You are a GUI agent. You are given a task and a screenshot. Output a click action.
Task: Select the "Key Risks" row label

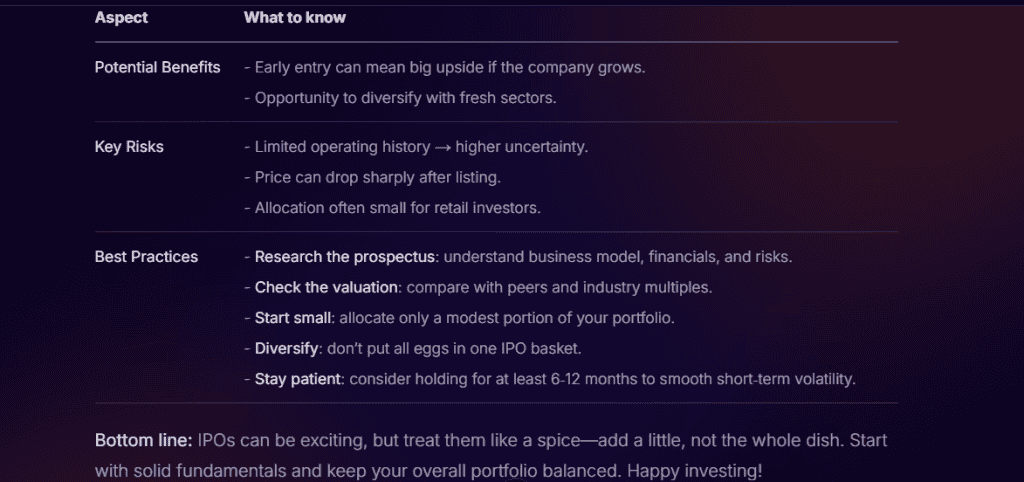pos(129,147)
